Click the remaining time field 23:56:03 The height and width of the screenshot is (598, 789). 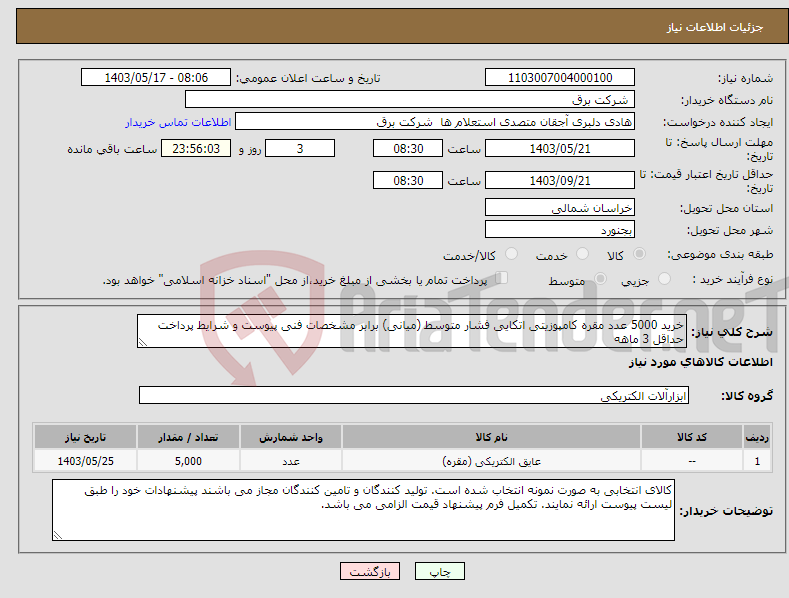(196, 148)
